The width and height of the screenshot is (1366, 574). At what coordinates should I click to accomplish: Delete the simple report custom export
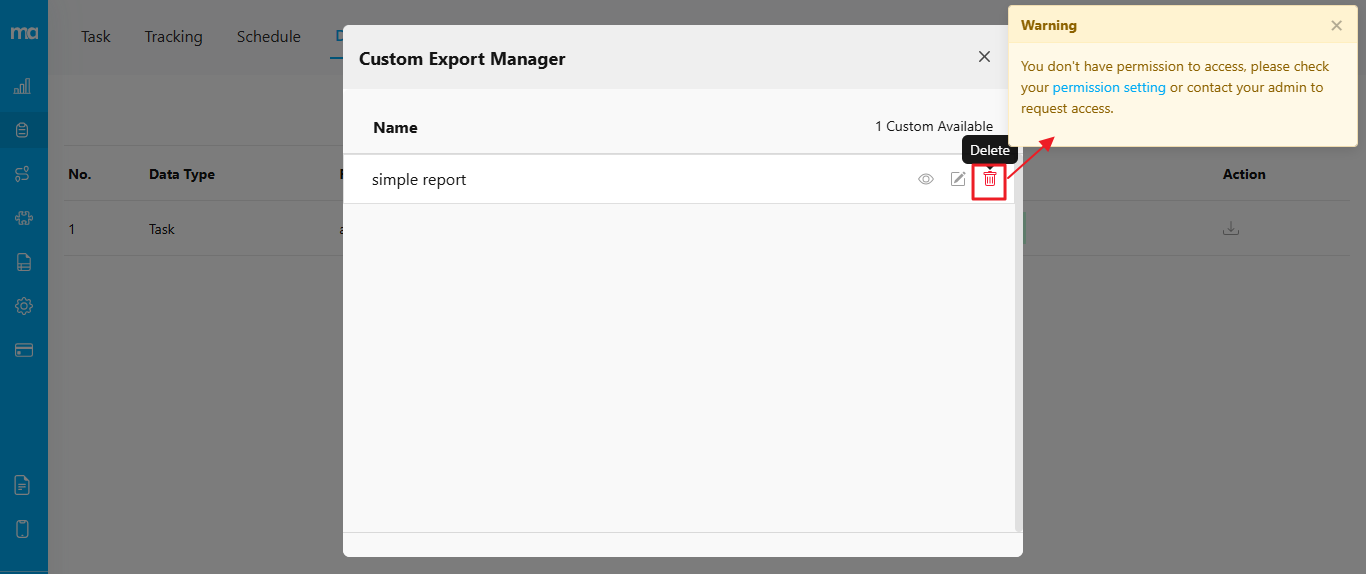coord(989,179)
